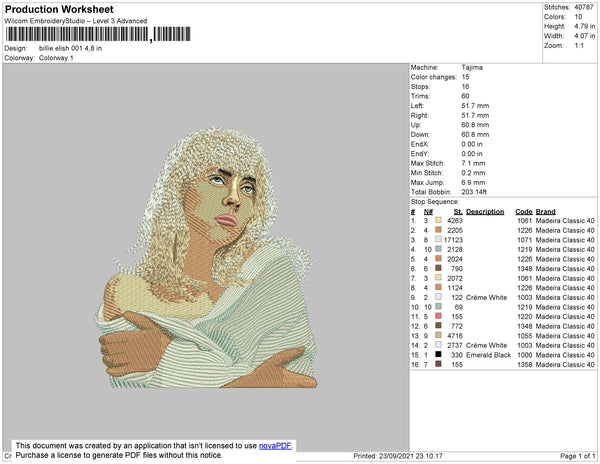This screenshot has width=600, height=464.
Task: Click the Total Bobbin value 203.14ft
Action: pyautogui.click(x=474, y=192)
